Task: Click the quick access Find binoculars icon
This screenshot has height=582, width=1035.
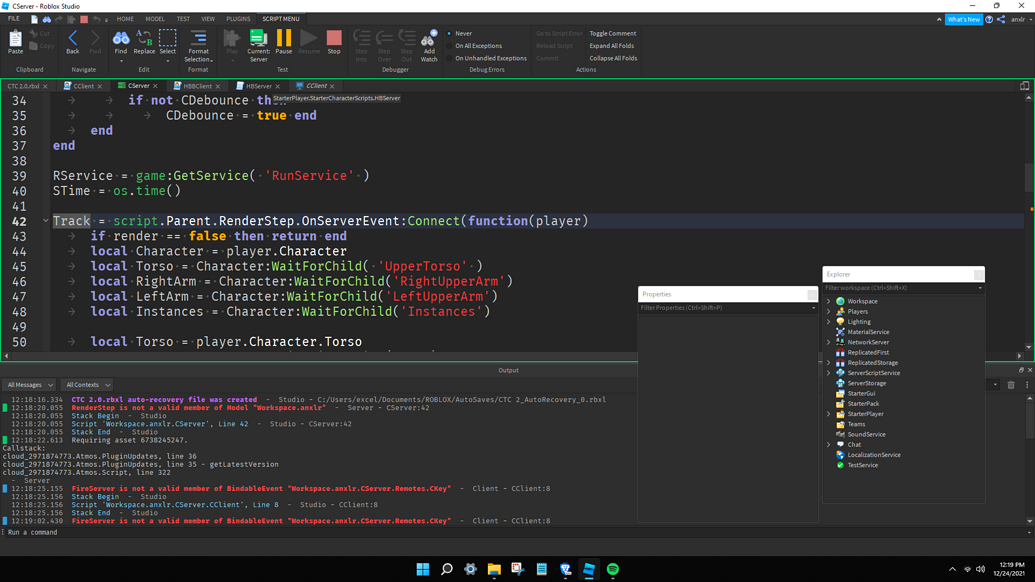Action: point(46,19)
